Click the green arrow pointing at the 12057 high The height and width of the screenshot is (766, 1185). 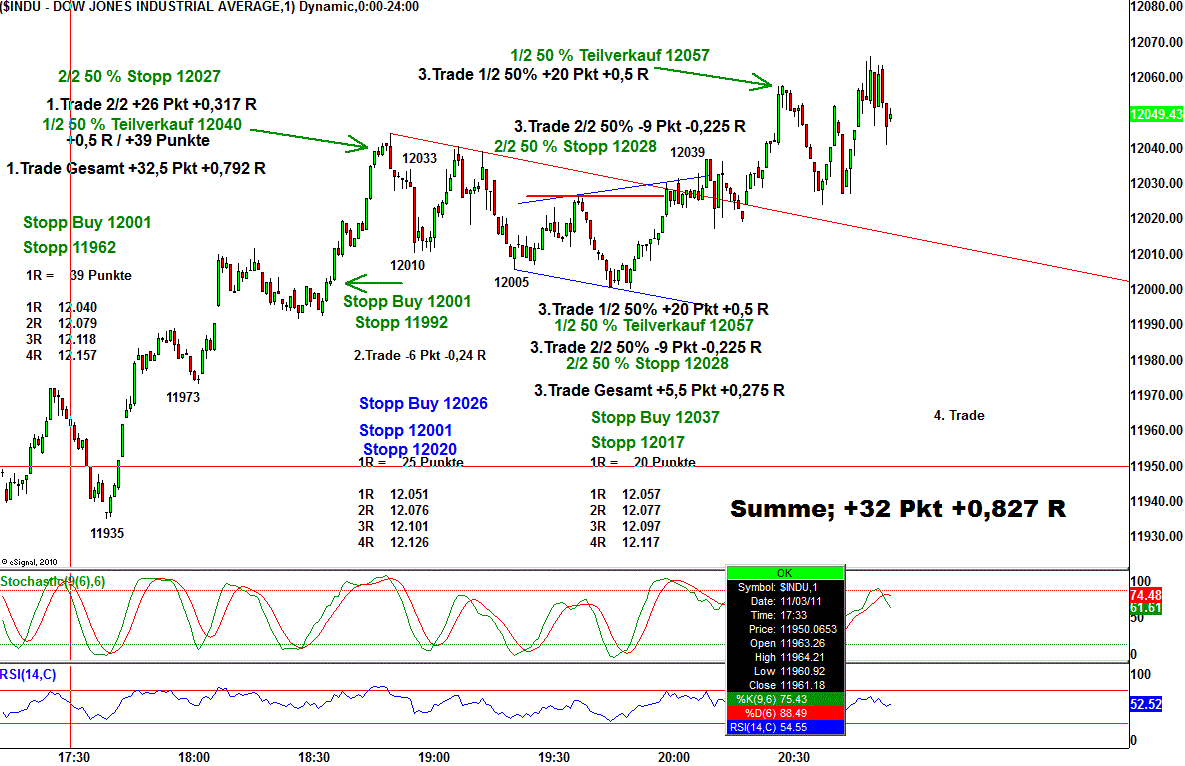coord(711,74)
